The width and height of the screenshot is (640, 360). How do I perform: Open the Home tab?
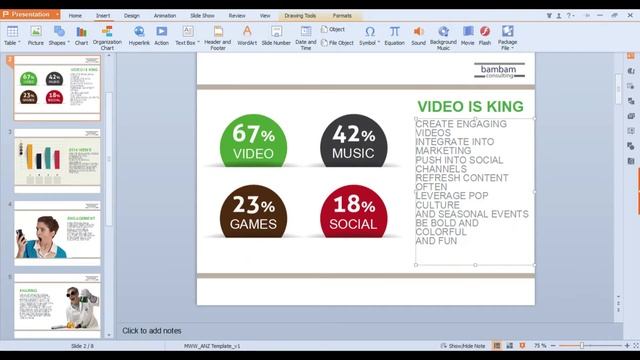[x=75, y=16]
